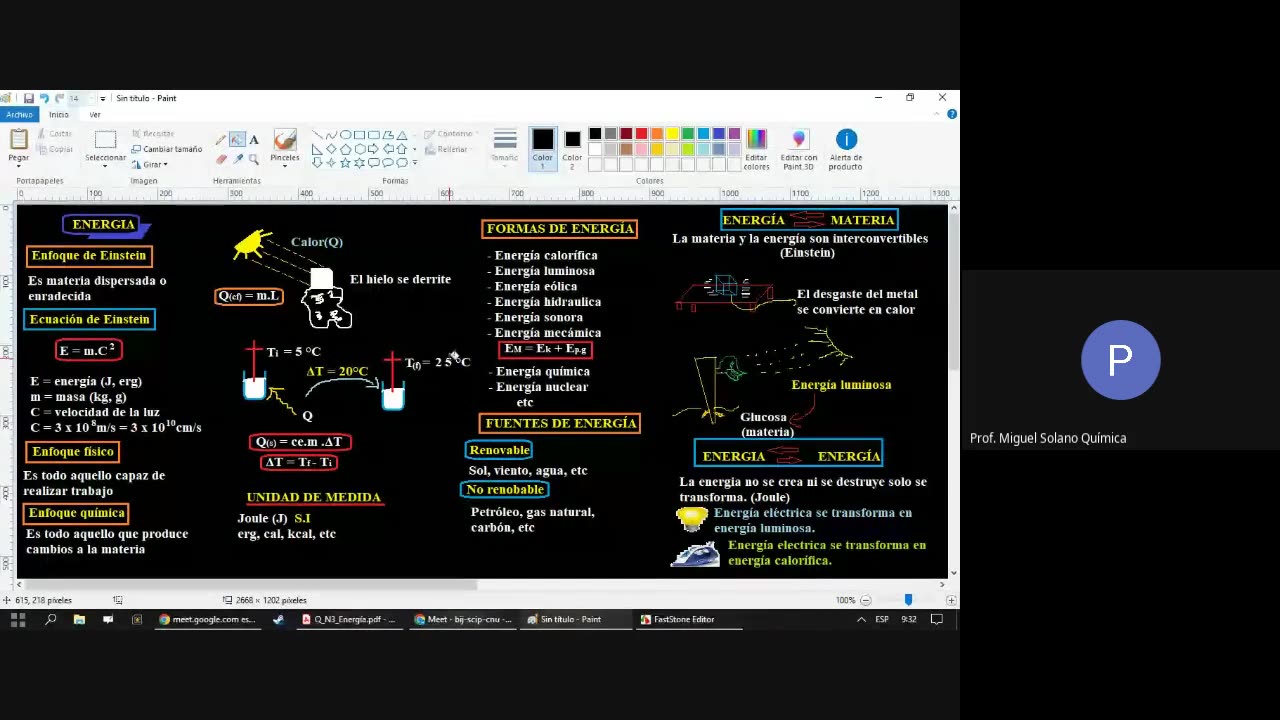
Task: Pick the red color swatch
Action: tap(641, 134)
